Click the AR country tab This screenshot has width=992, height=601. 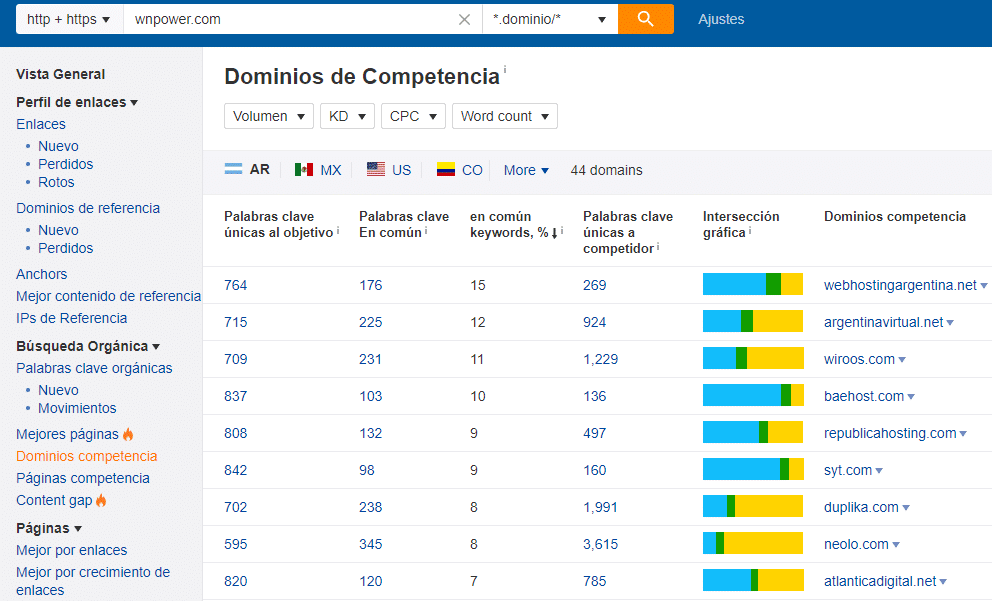(x=247, y=170)
